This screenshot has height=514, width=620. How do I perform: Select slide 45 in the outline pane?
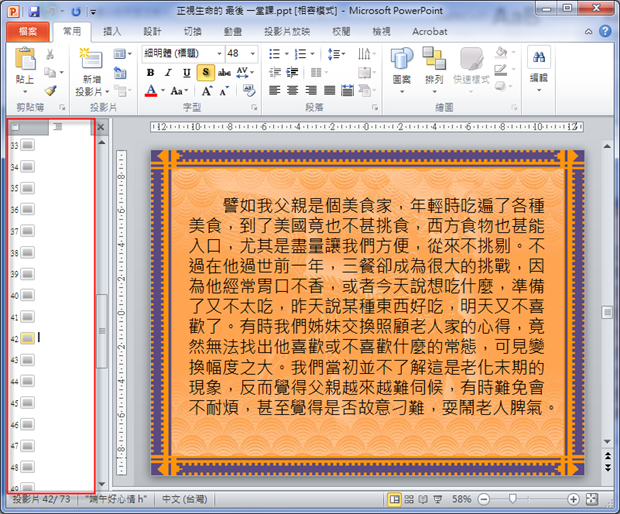point(27,402)
